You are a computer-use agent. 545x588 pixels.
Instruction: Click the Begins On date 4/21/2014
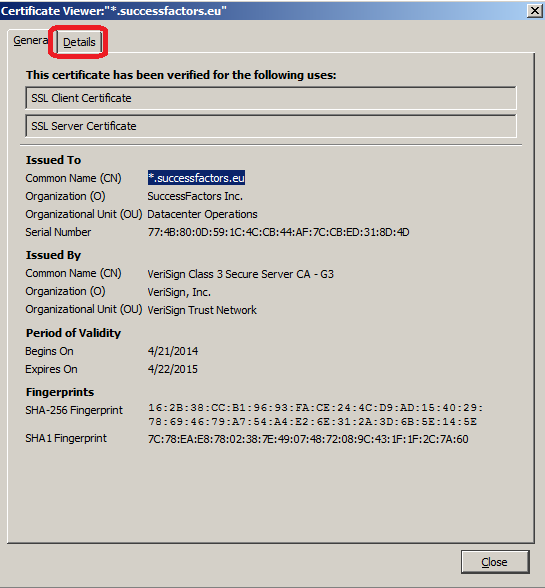coord(173,351)
